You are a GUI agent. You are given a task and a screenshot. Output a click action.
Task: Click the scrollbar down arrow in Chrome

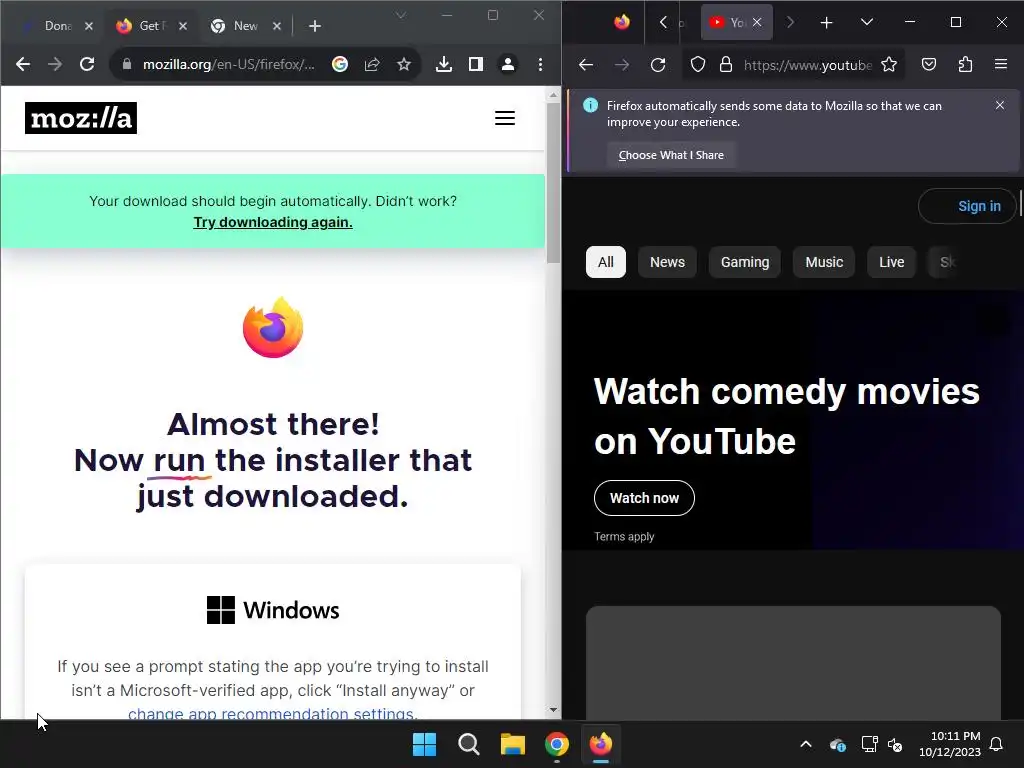click(553, 709)
